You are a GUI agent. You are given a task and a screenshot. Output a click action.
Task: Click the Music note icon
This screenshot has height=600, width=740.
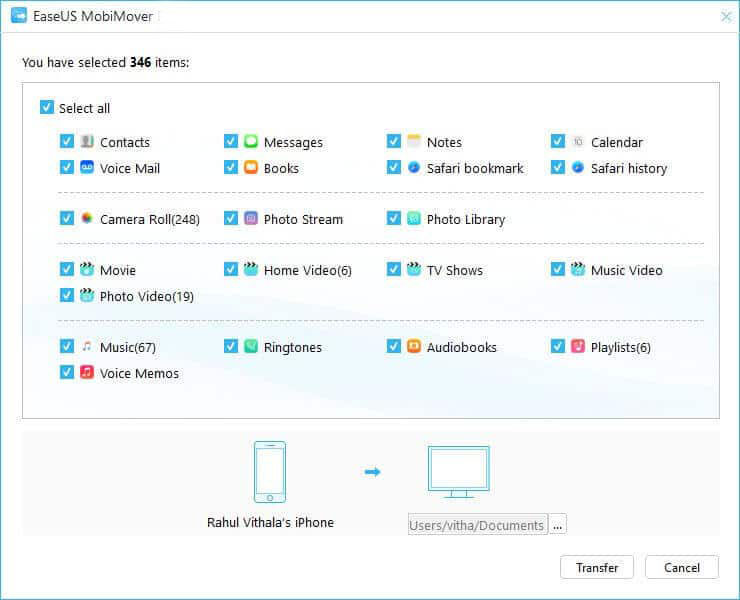tap(87, 346)
